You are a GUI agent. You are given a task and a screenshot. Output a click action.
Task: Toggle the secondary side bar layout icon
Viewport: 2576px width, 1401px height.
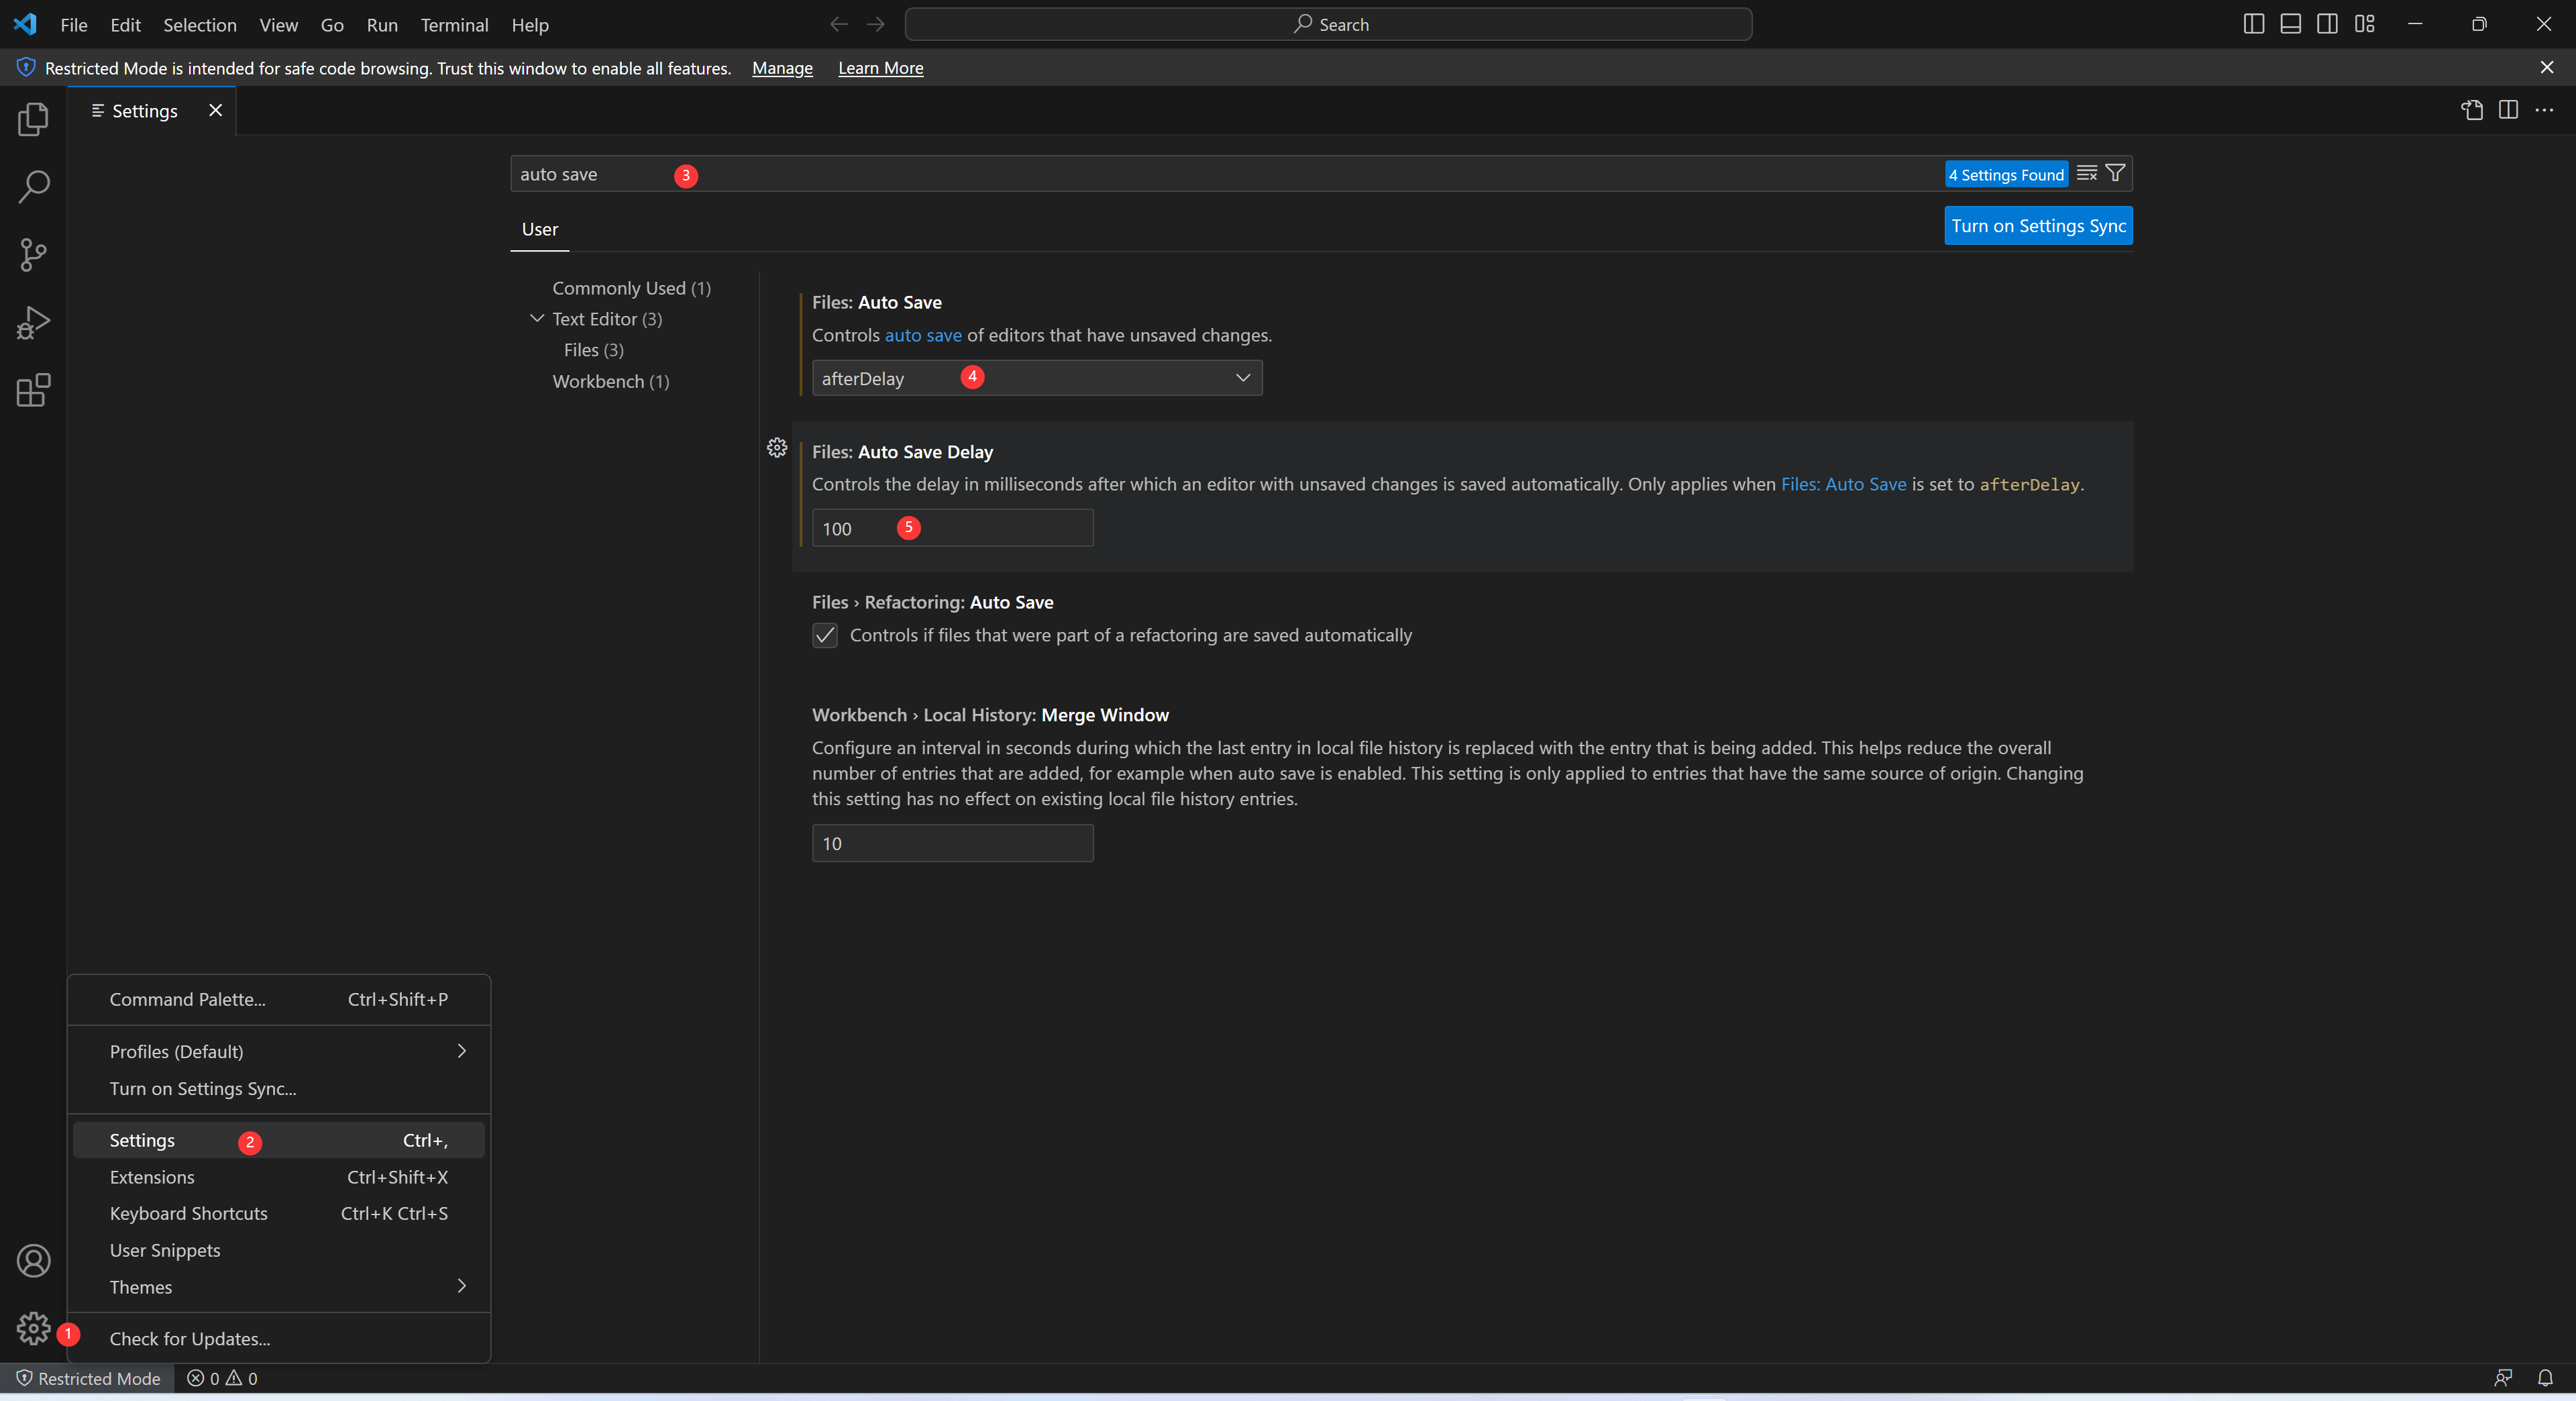coord(2327,24)
